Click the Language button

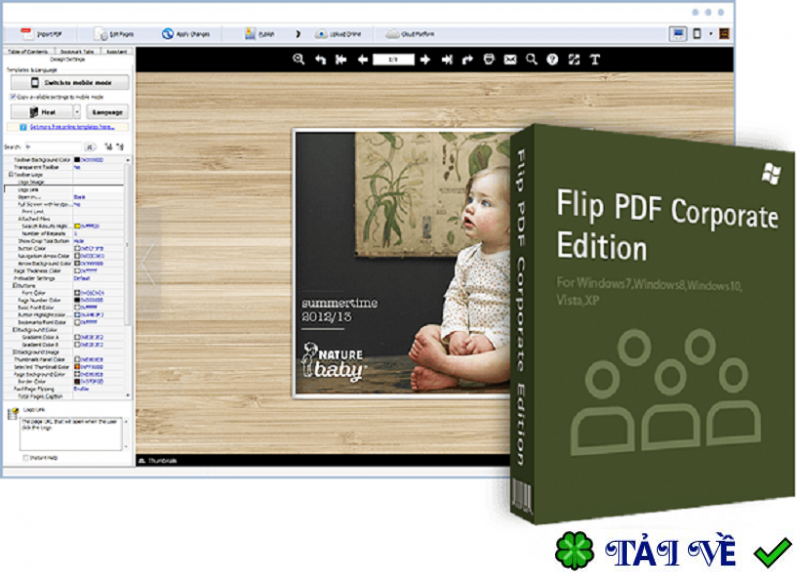point(107,112)
